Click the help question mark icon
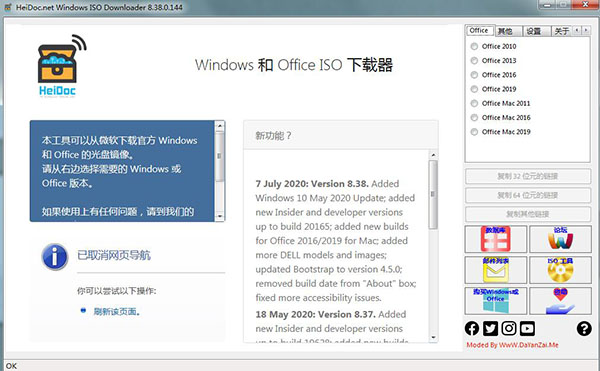600x371 pixels. 584,329
